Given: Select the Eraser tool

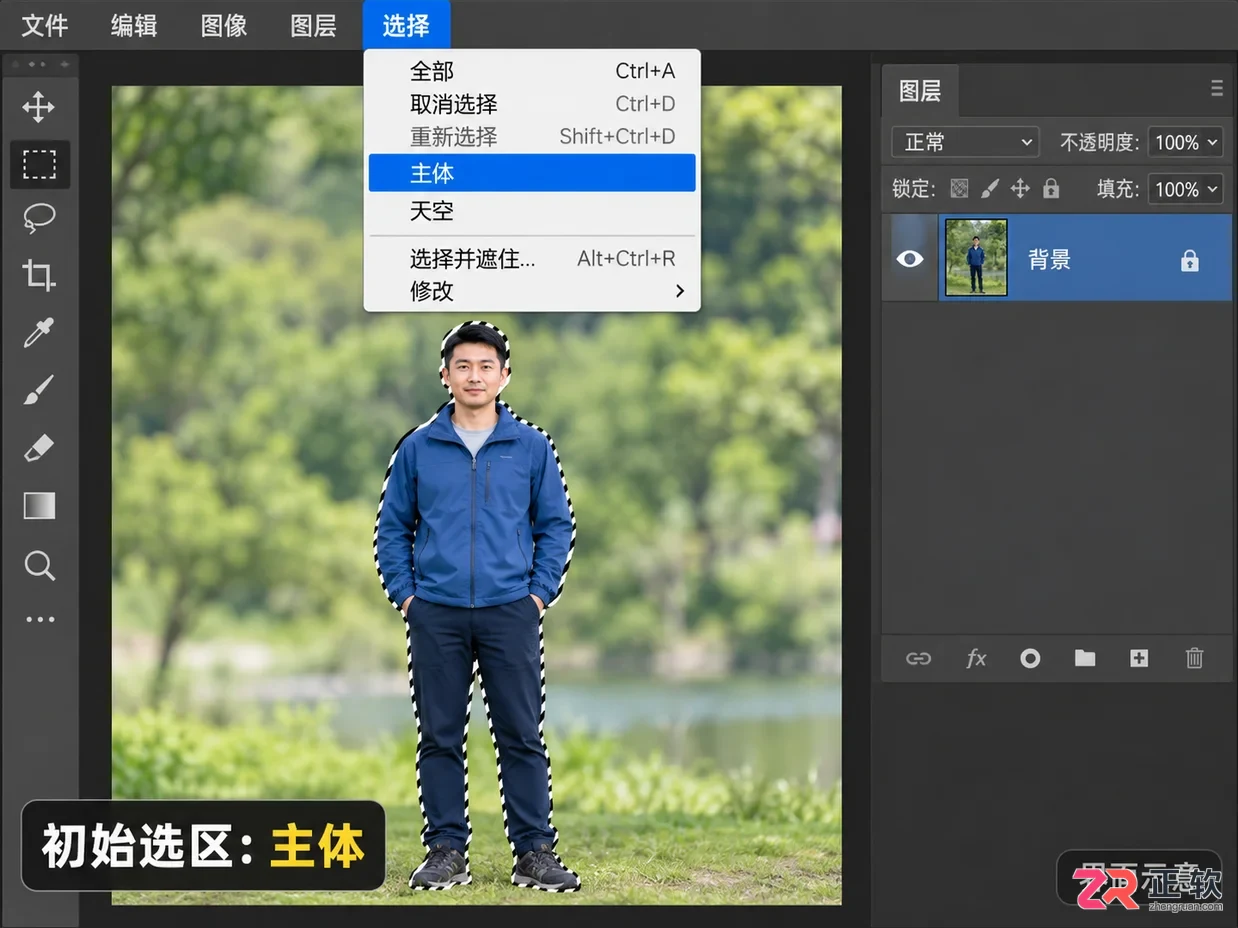Looking at the screenshot, I should pos(39,448).
